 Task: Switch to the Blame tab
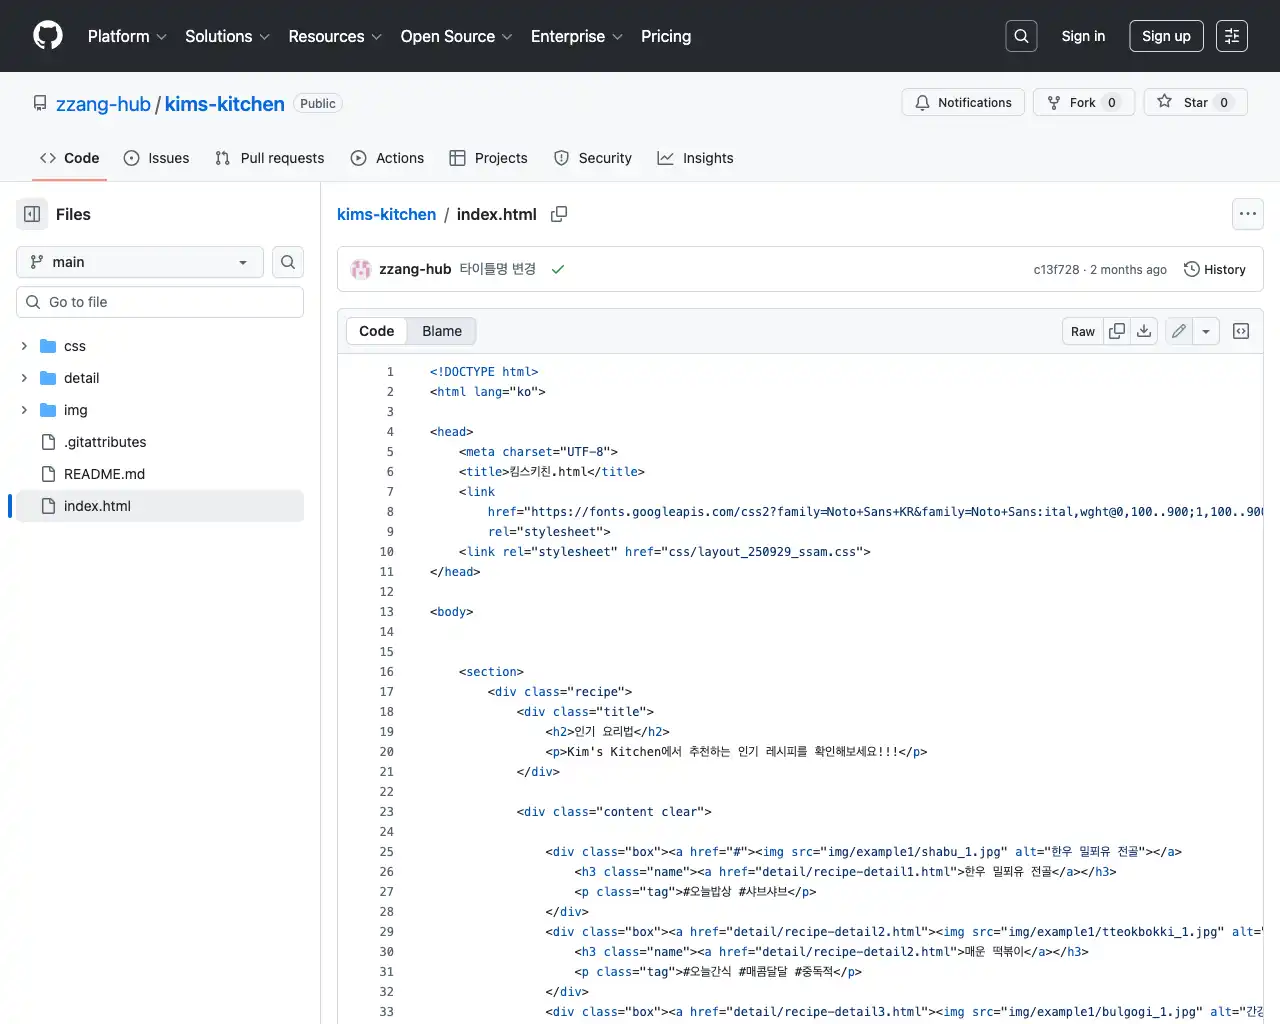click(x=441, y=331)
